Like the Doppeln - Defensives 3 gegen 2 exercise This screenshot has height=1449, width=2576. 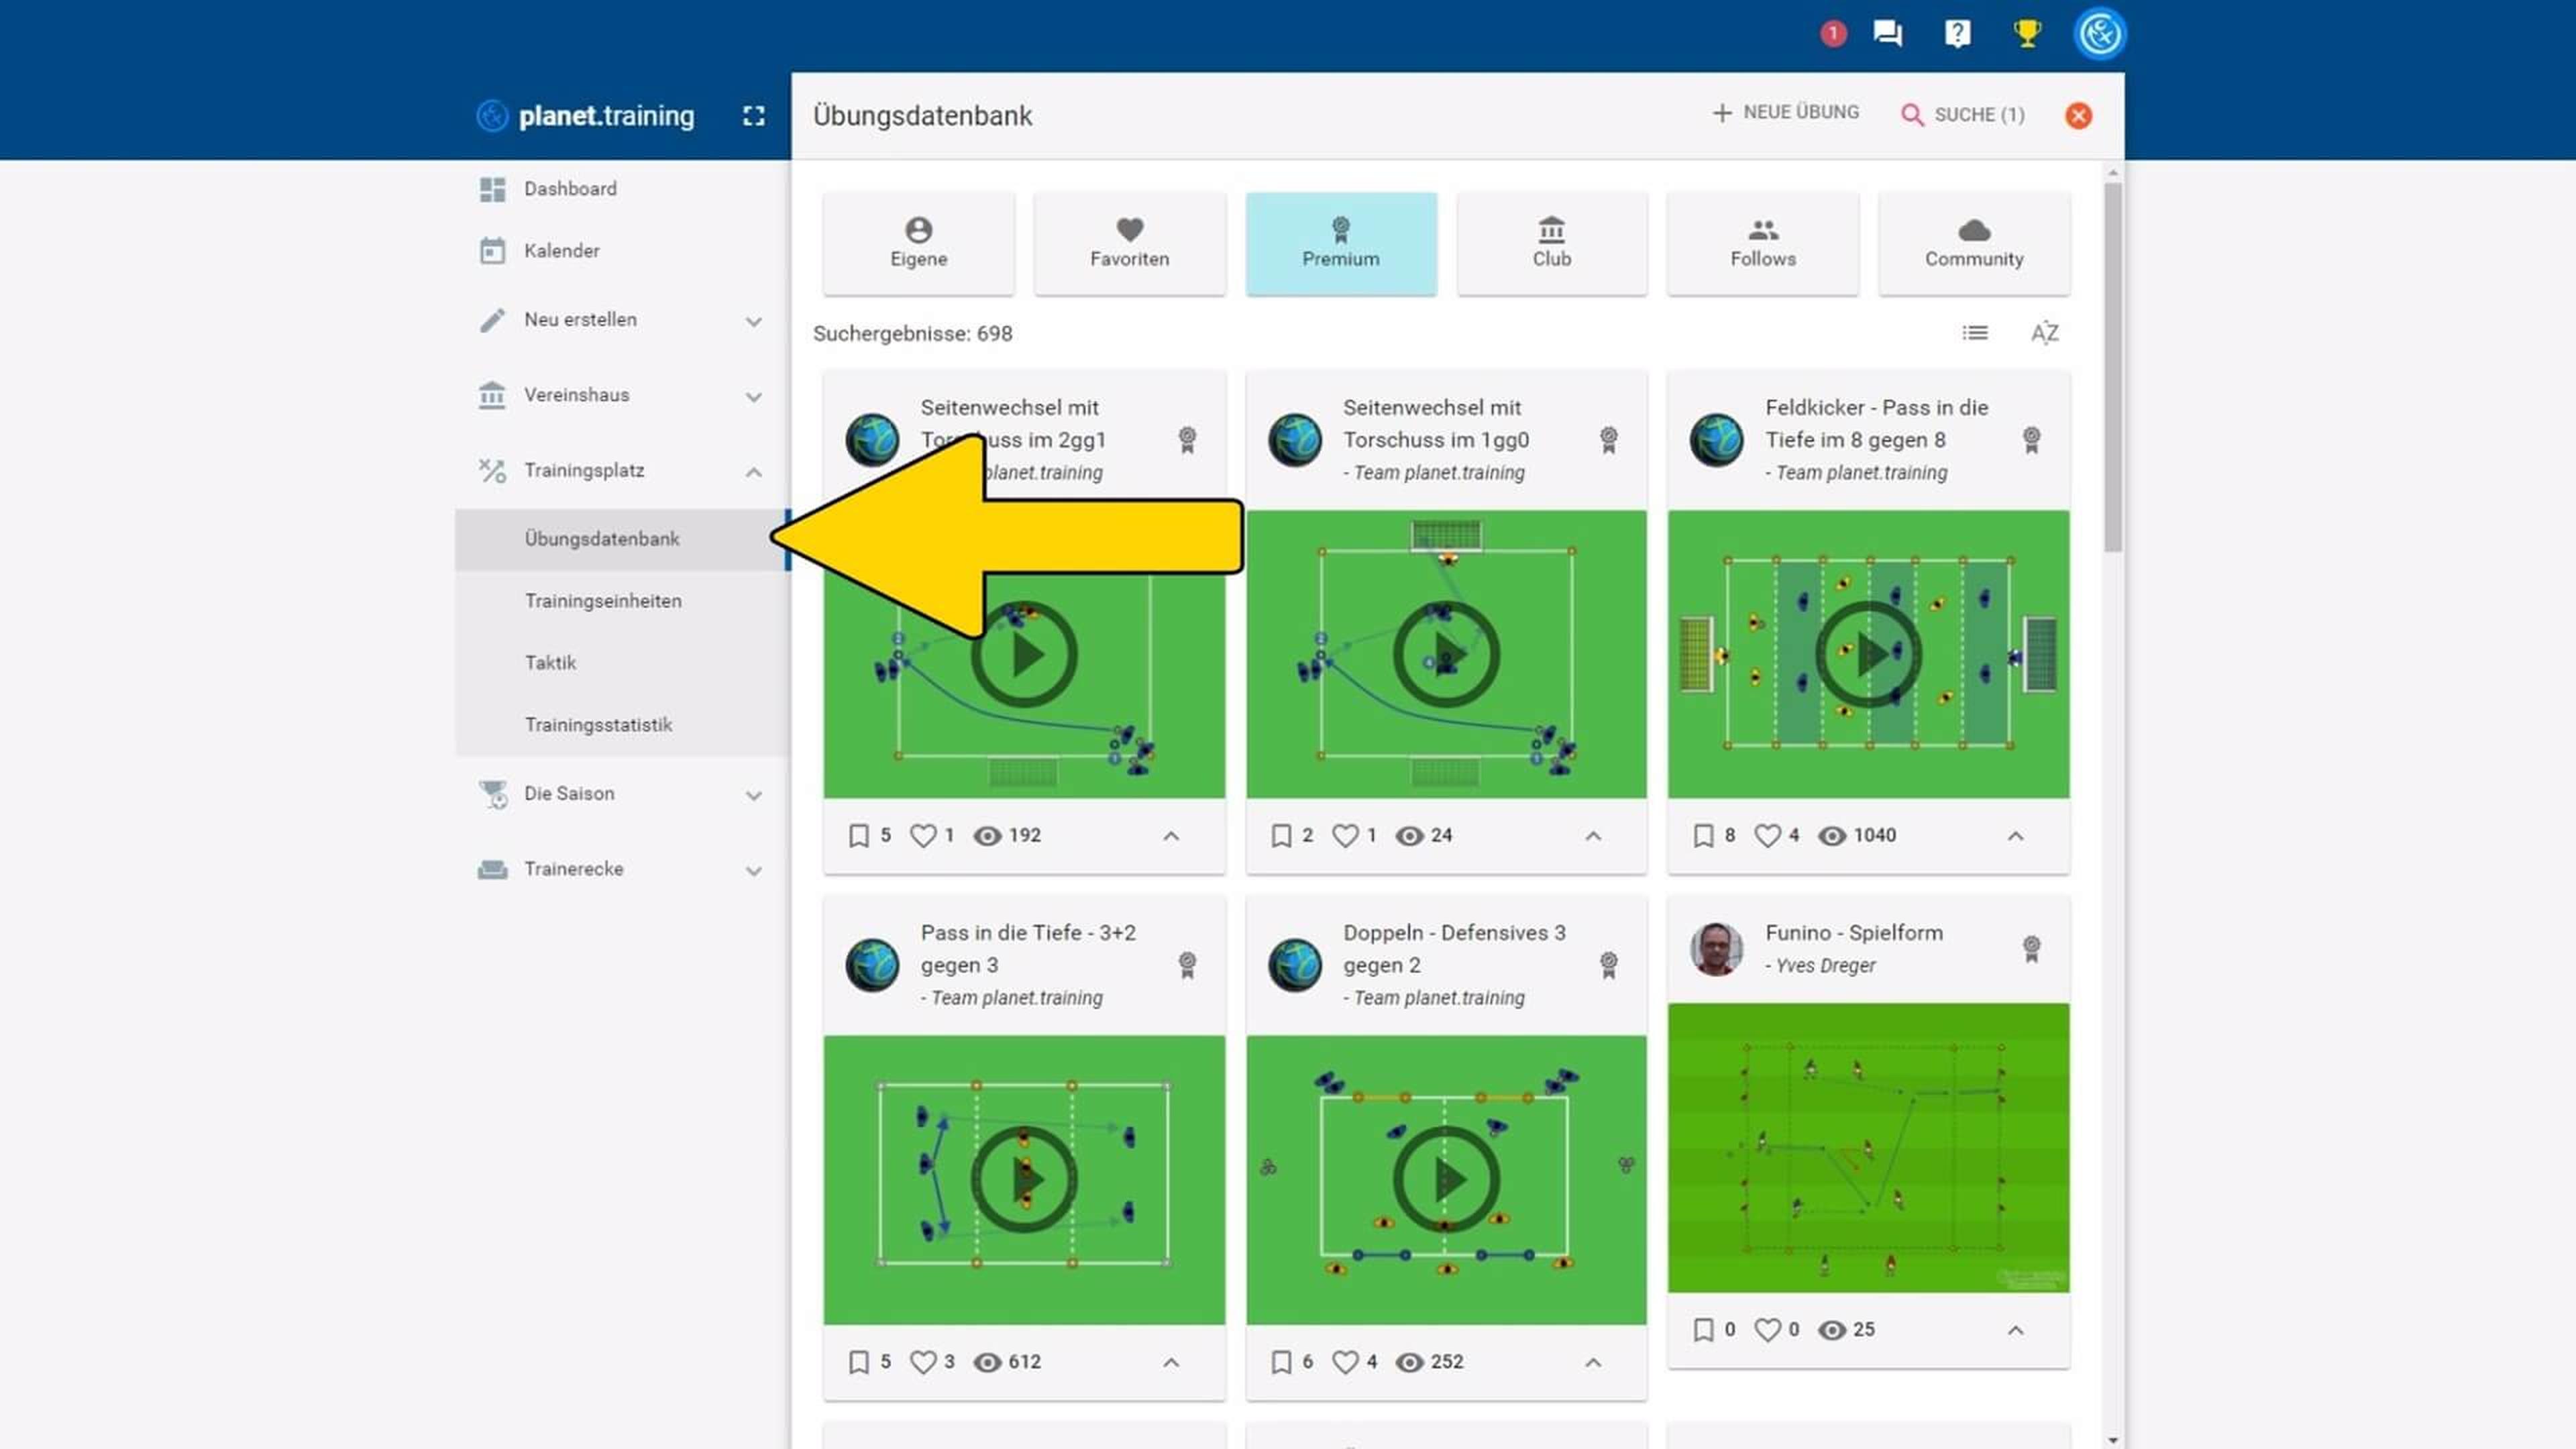click(1346, 1362)
